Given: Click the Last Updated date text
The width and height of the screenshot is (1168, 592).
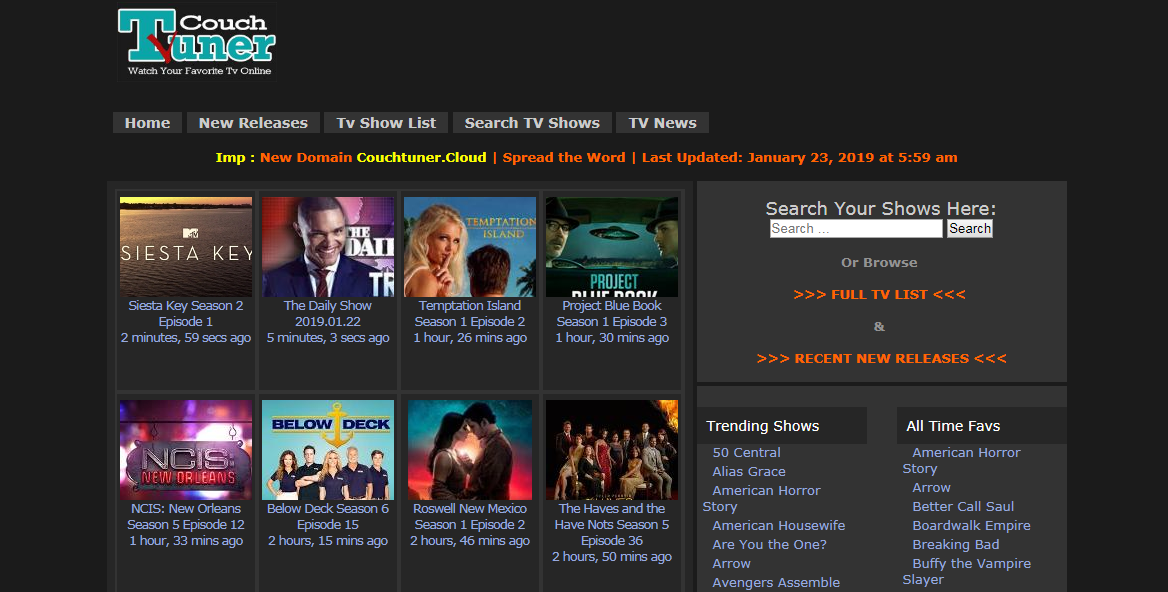Looking at the screenshot, I should tap(799, 157).
